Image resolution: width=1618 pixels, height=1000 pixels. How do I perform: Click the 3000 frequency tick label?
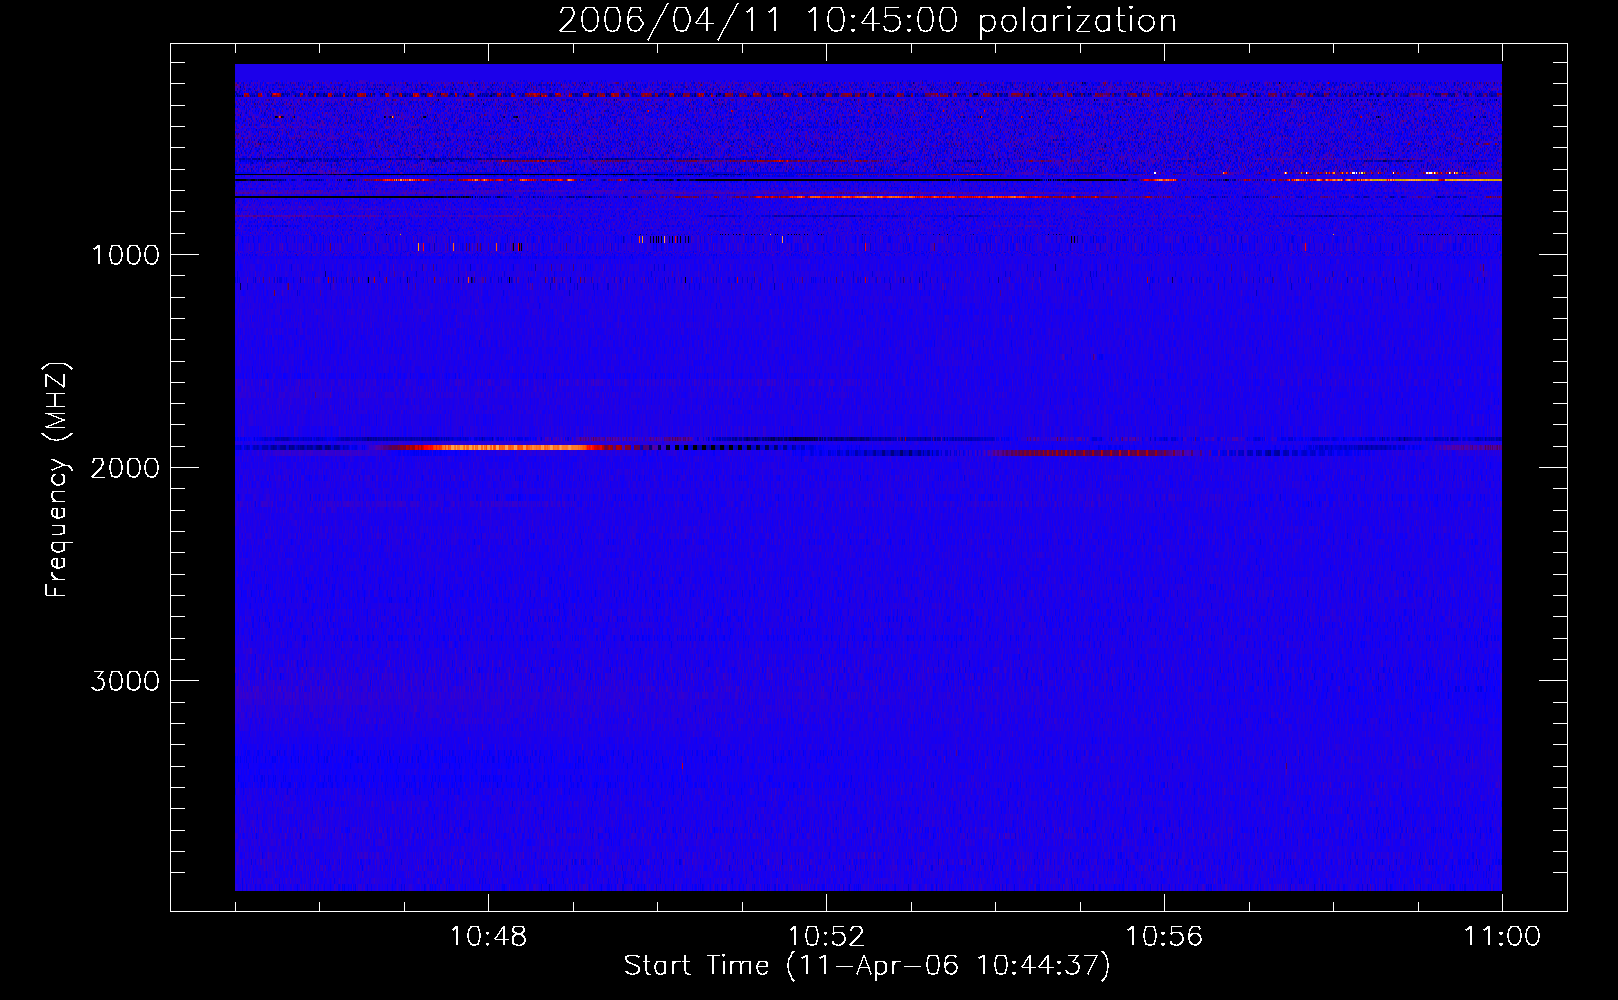[x=125, y=681]
